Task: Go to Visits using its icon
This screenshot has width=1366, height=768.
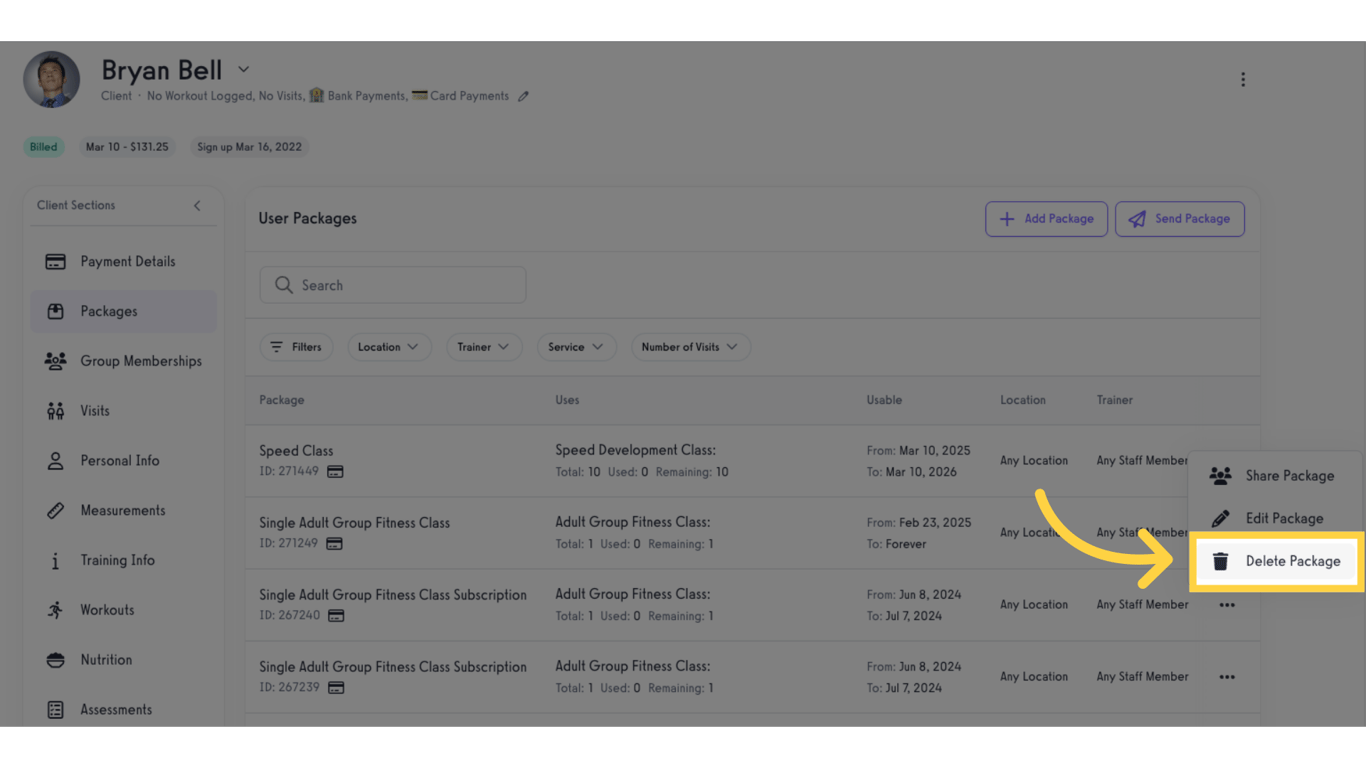Action: pyautogui.click(x=55, y=411)
